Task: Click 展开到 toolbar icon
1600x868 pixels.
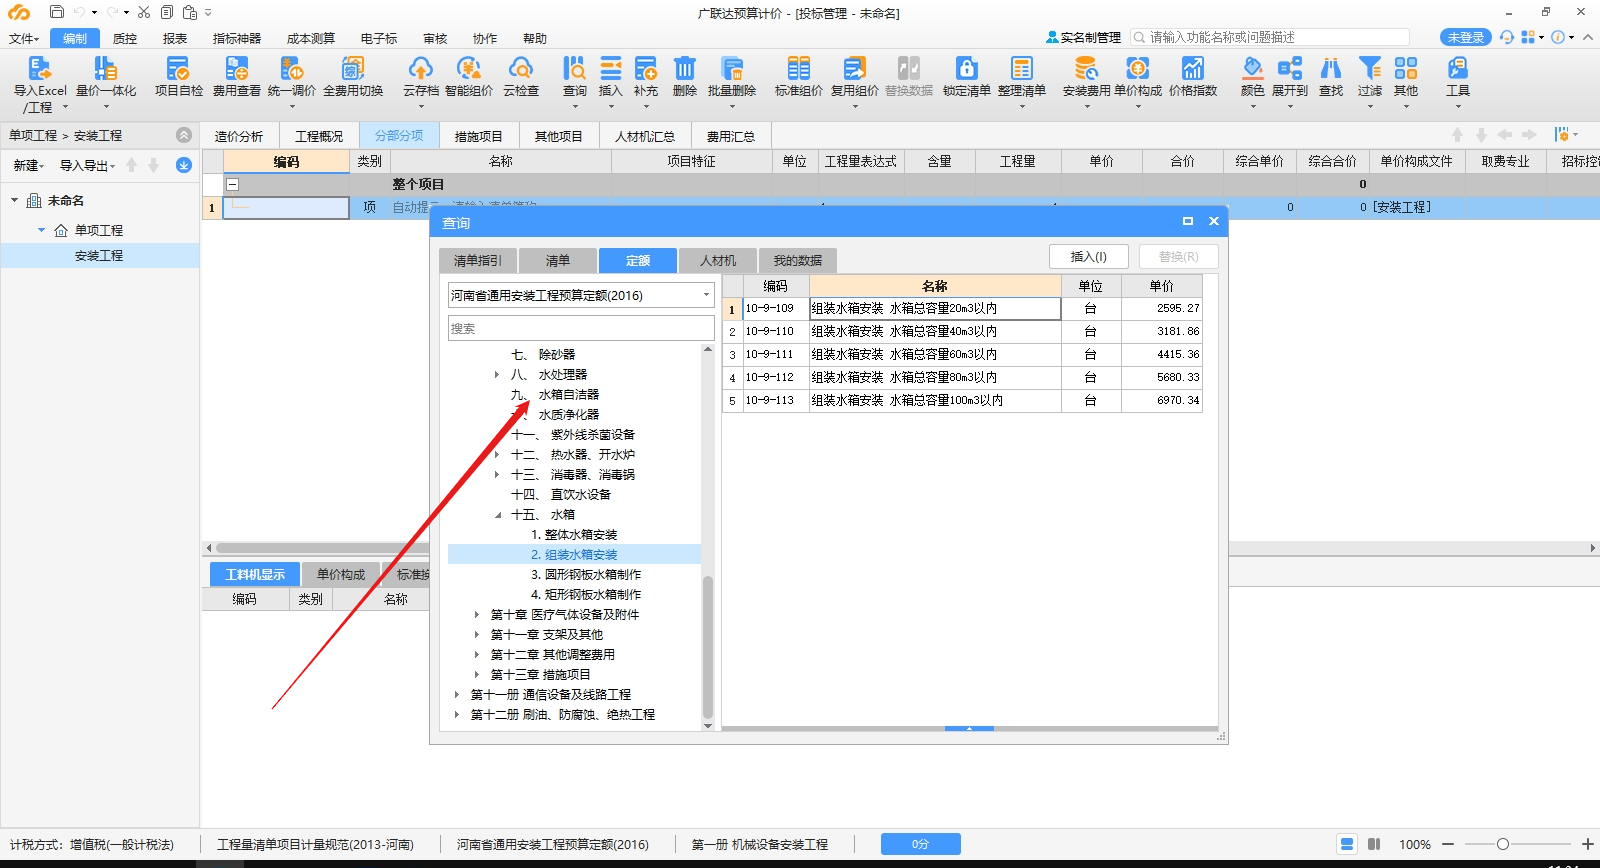Action: pyautogui.click(x=1290, y=77)
